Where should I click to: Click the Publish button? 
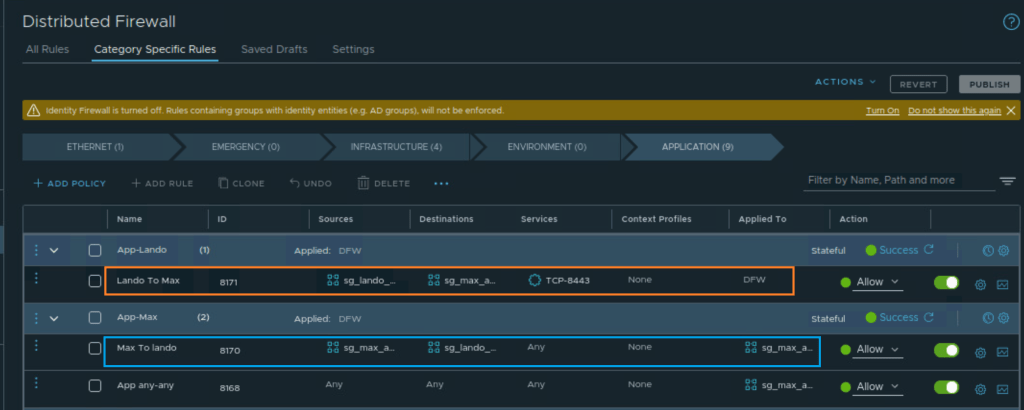[989, 85]
